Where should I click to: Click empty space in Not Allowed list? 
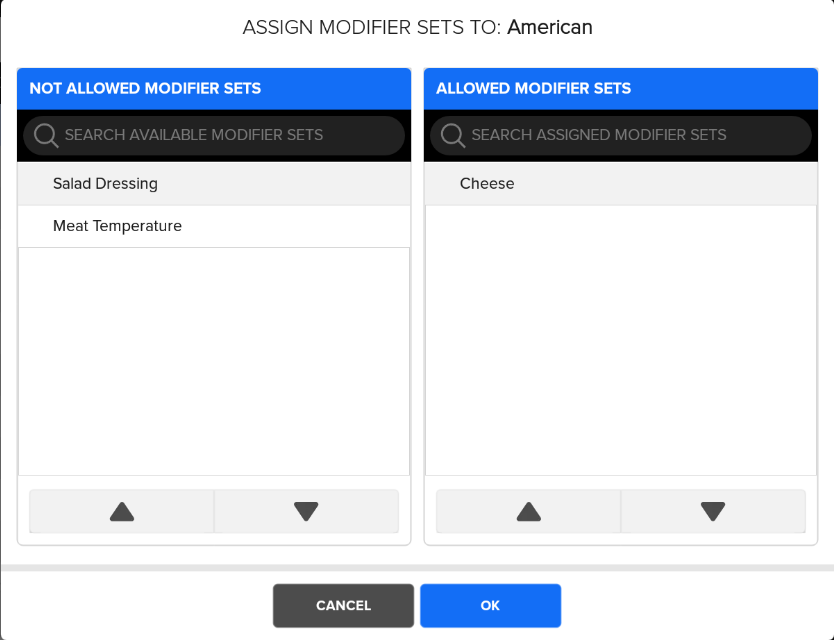(214, 360)
